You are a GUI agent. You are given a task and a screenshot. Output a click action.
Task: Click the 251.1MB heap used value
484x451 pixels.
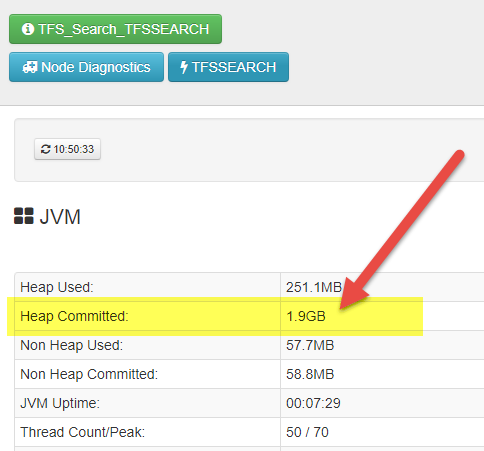(x=314, y=287)
